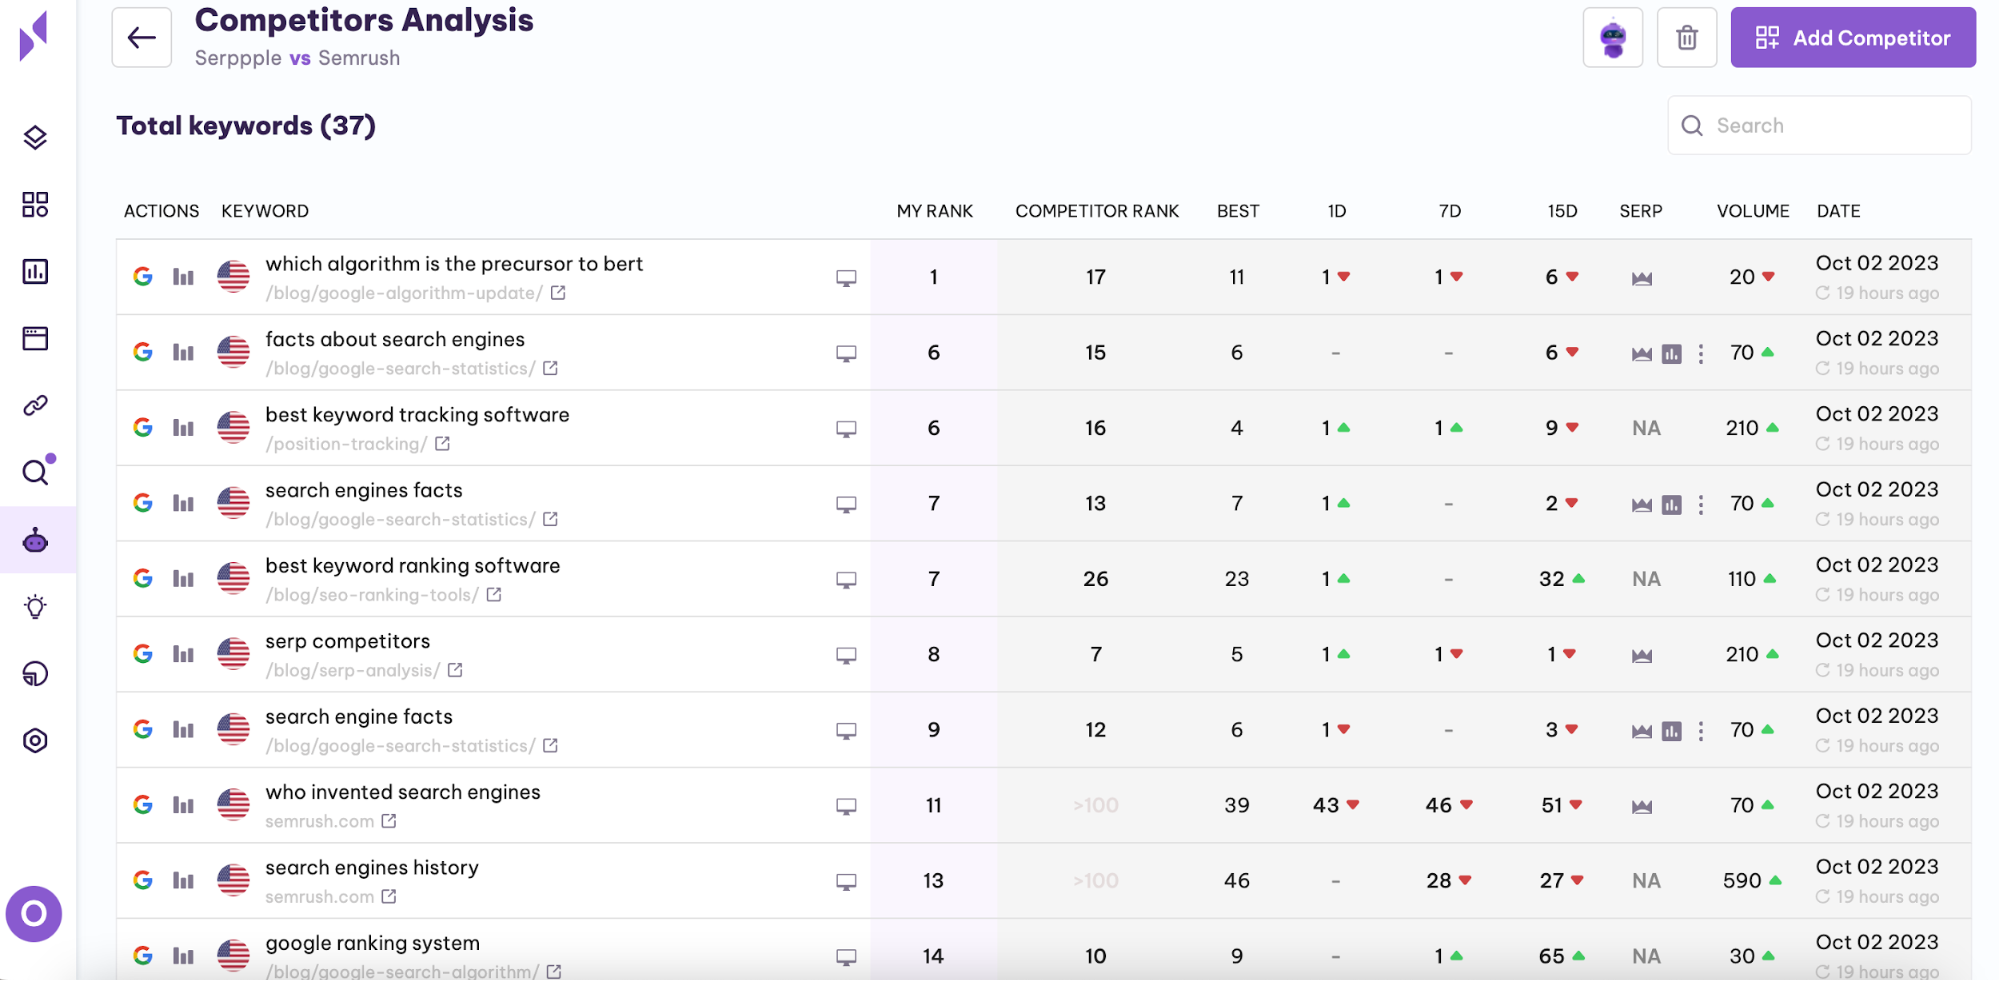Click 'Total keywords (37)' heading
The width and height of the screenshot is (1999, 981).
click(246, 126)
